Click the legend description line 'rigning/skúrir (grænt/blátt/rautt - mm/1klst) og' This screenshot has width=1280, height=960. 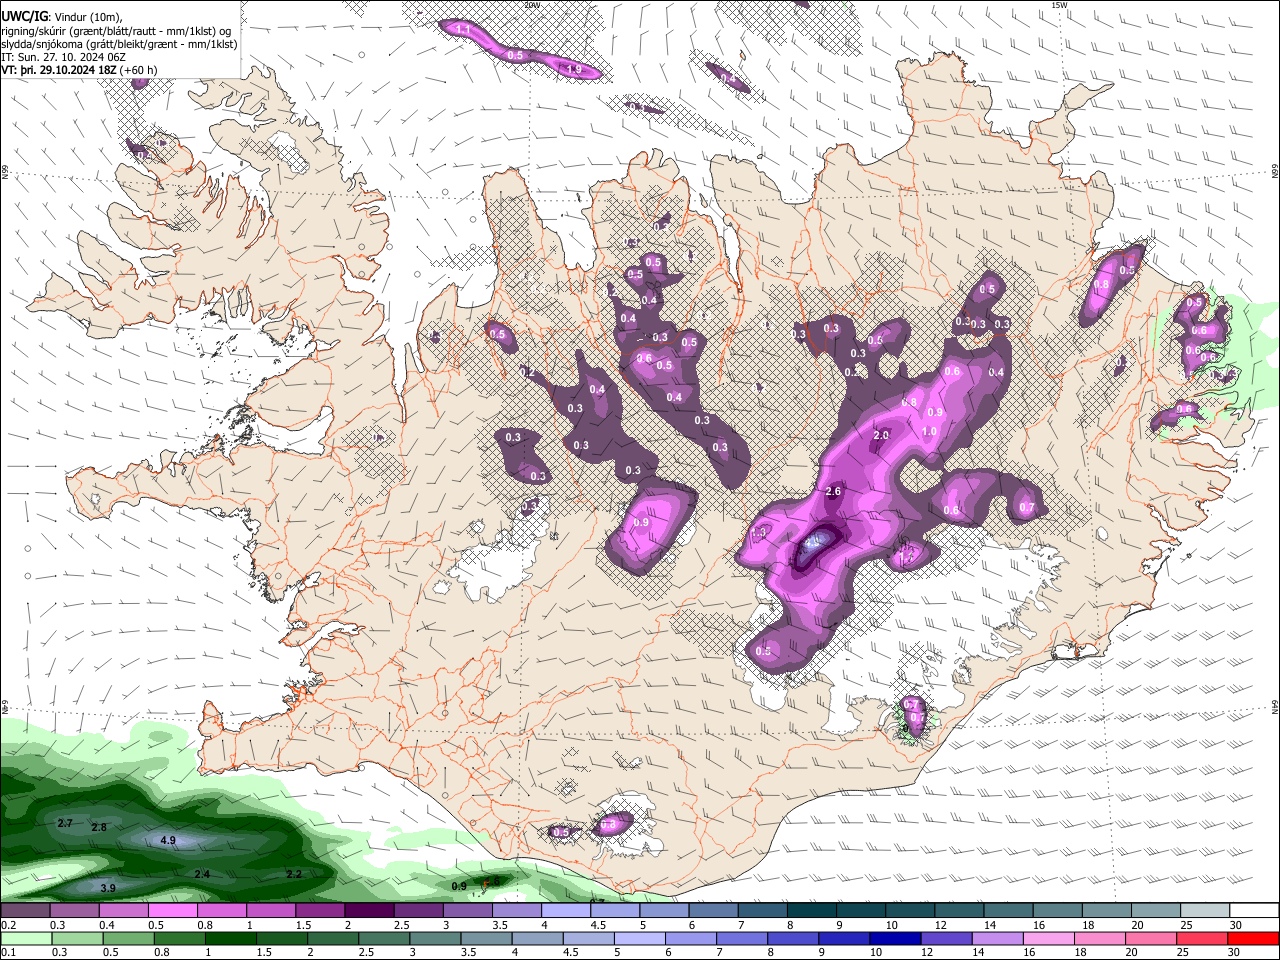(x=116, y=30)
